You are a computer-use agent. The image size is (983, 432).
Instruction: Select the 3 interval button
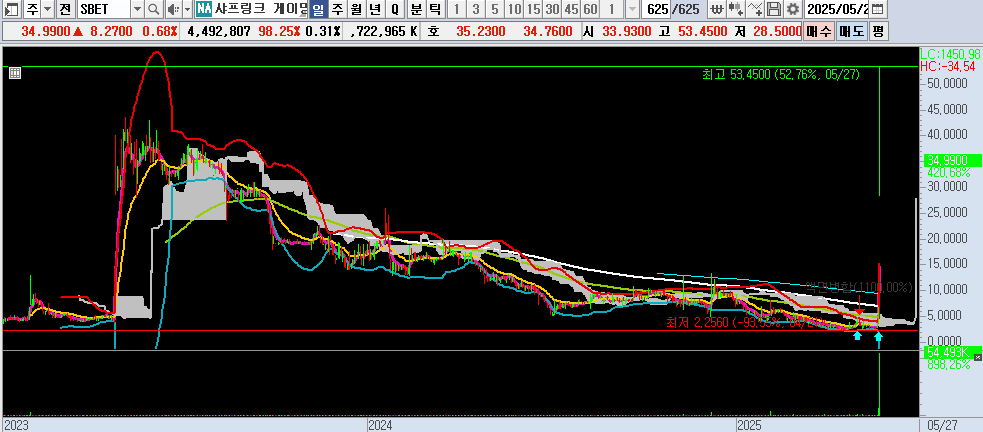tap(476, 9)
